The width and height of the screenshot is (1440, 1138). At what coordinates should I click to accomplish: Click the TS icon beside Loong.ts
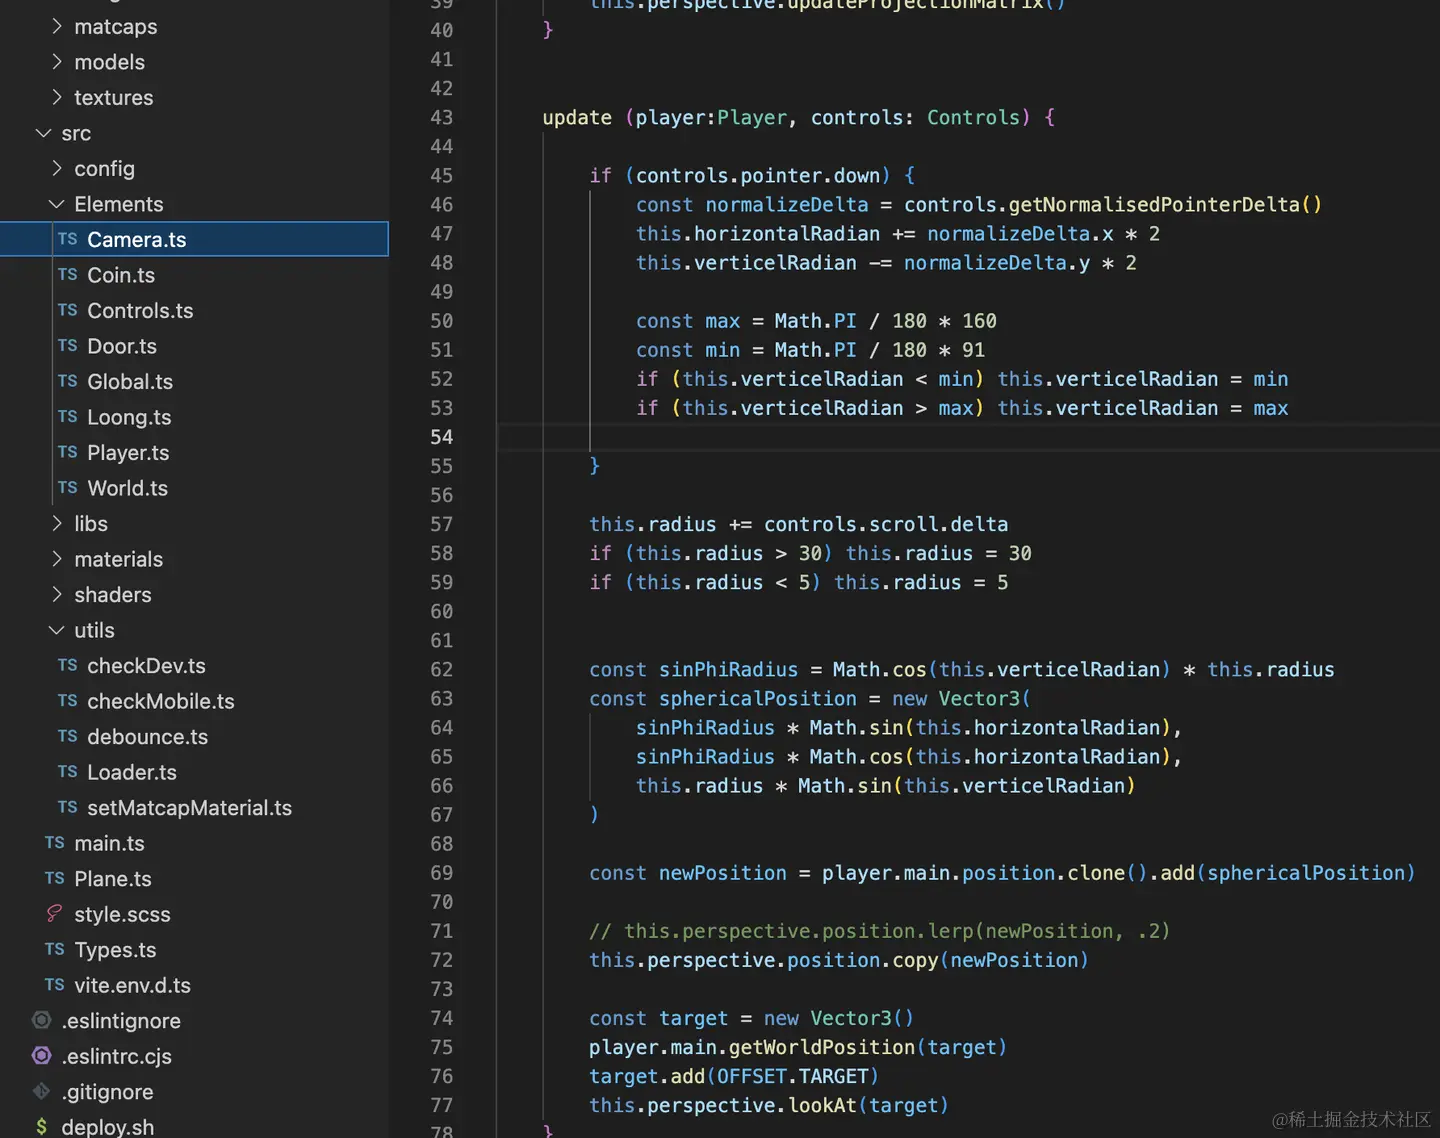click(x=67, y=417)
